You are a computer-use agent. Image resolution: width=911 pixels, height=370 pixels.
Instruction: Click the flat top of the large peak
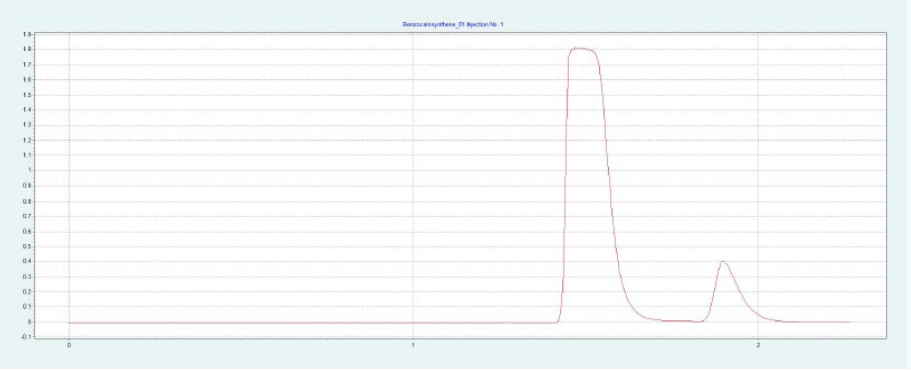(583, 49)
